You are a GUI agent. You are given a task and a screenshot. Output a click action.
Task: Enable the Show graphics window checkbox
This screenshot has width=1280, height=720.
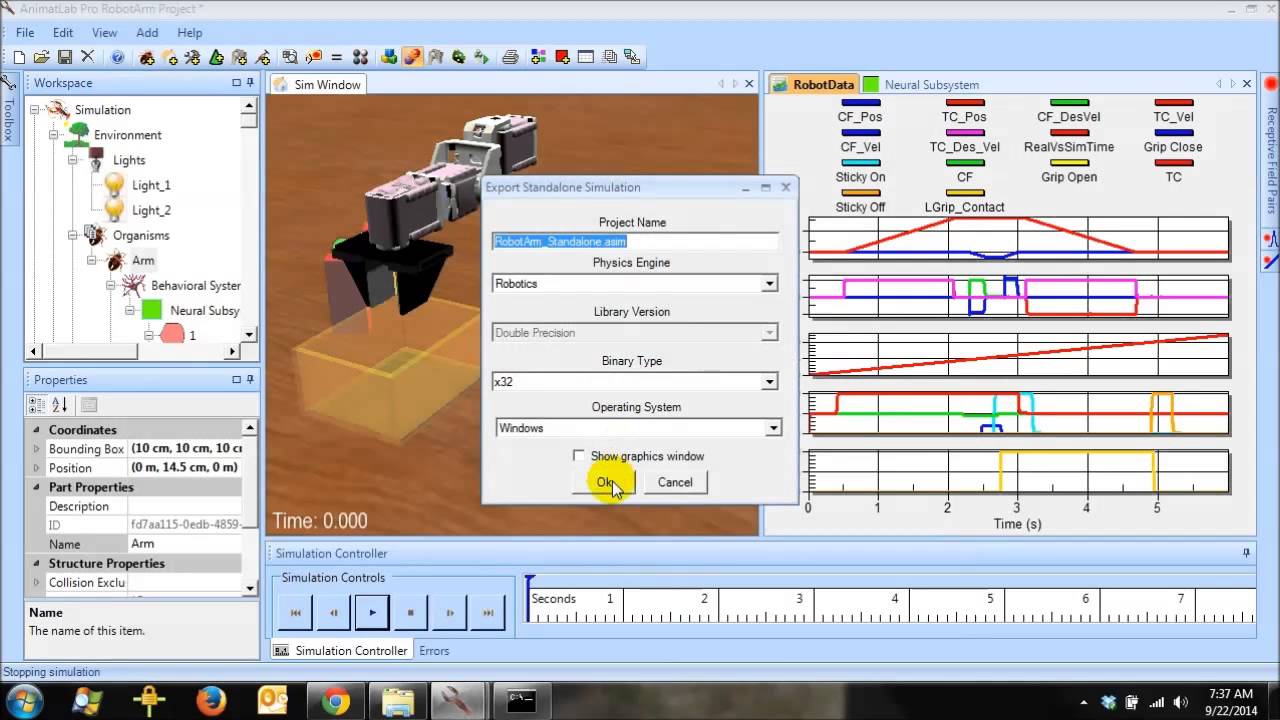coord(579,456)
